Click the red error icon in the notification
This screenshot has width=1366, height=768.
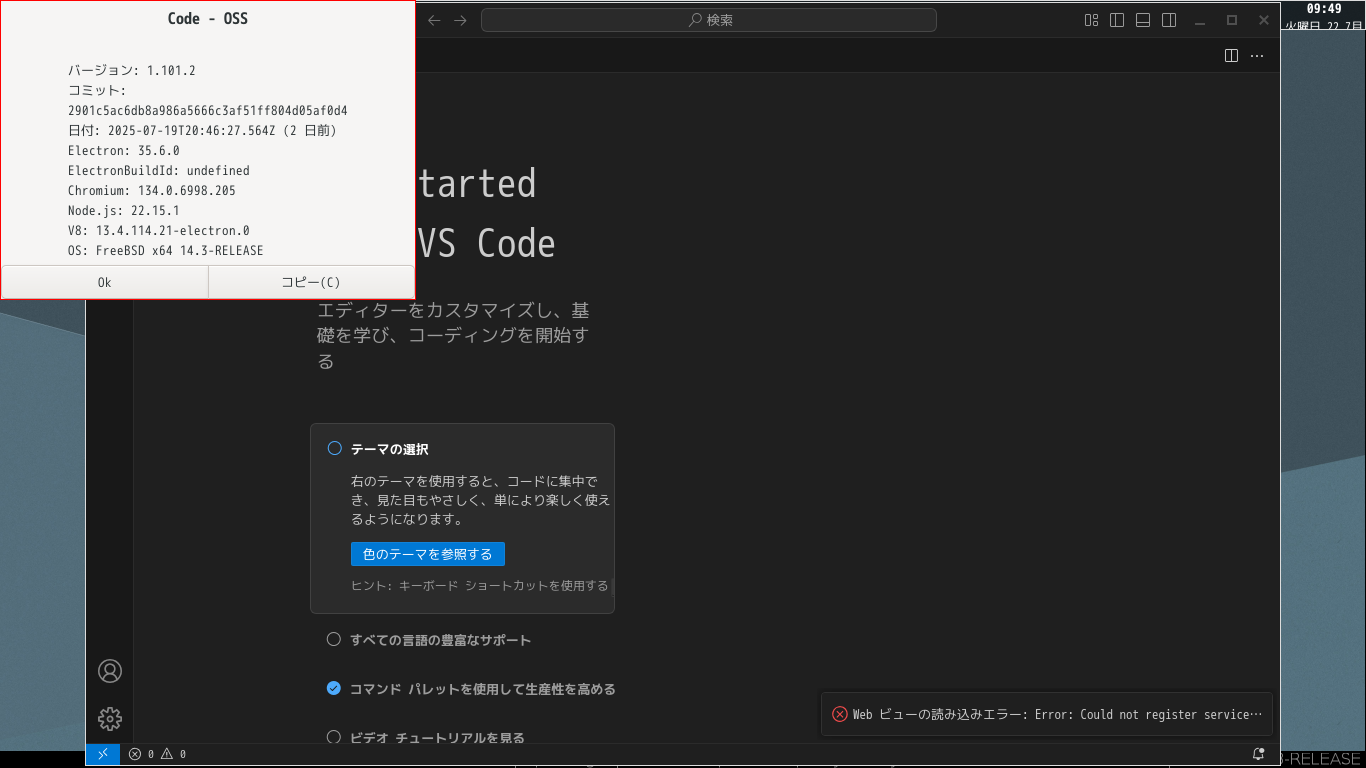pyautogui.click(x=840, y=714)
